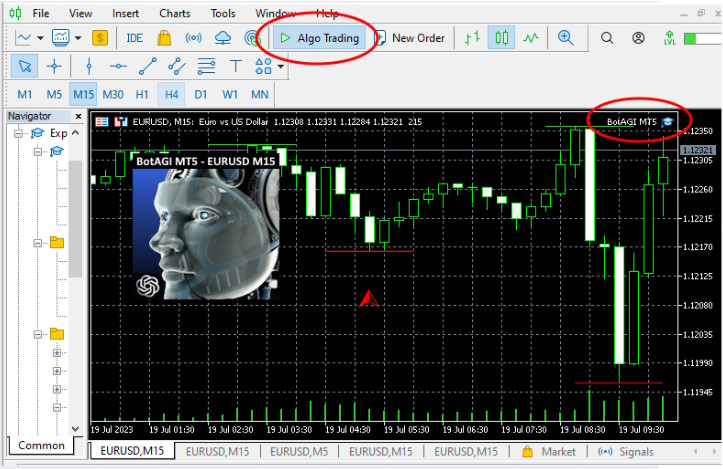Select the vertical line tool
Image resolution: width=723 pixels, height=469 pixels.
pyautogui.click(x=89, y=66)
